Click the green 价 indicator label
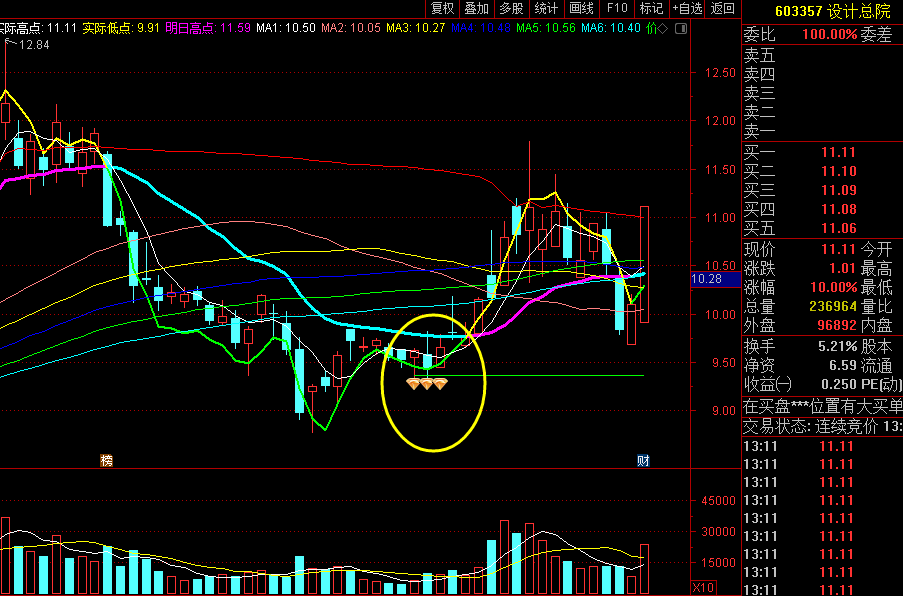The image size is (903, 596). pyautogui.click(x=651, y=28)
